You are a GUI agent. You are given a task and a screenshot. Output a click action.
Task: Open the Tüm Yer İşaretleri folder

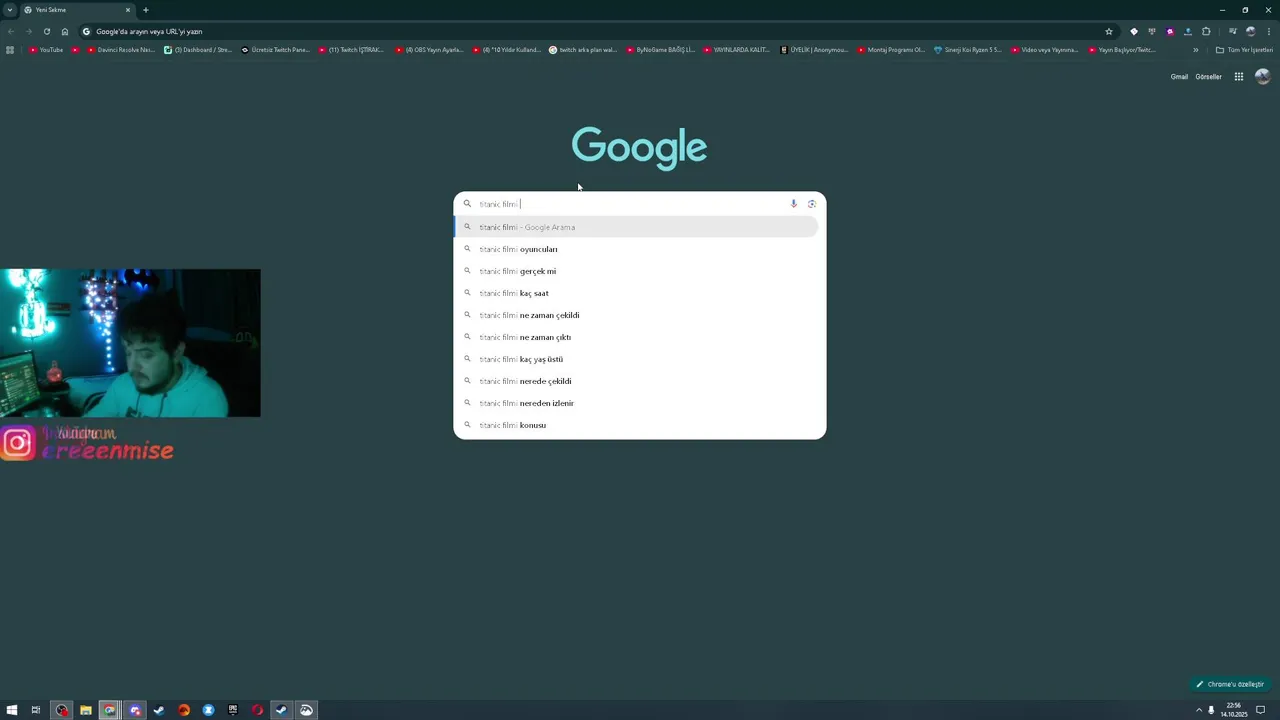(x=1244, y=50)
